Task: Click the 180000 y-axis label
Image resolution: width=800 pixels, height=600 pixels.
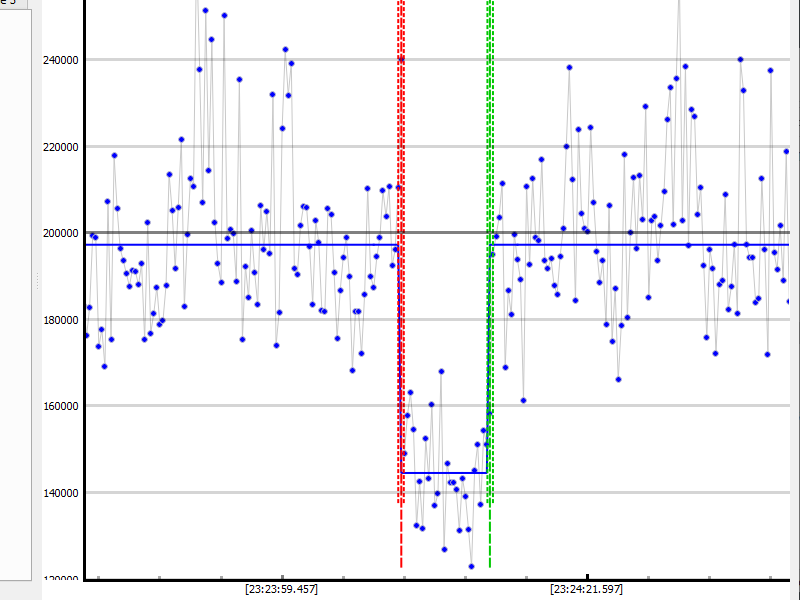Action: 60,320
